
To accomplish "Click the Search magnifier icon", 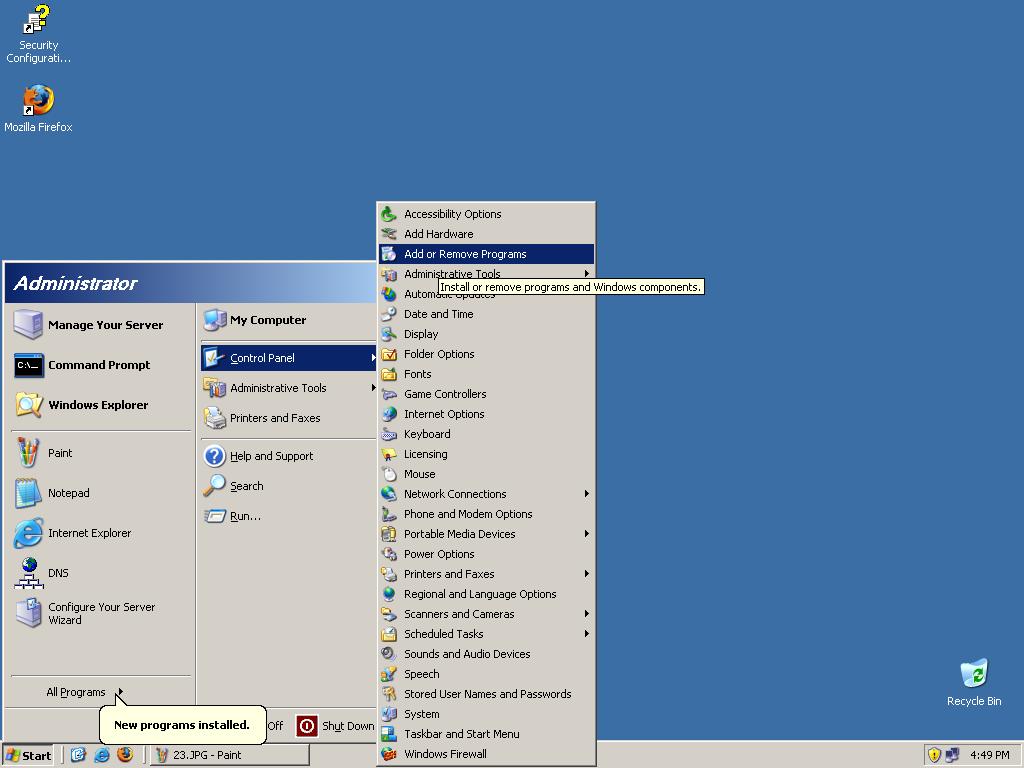I will 214,485.
